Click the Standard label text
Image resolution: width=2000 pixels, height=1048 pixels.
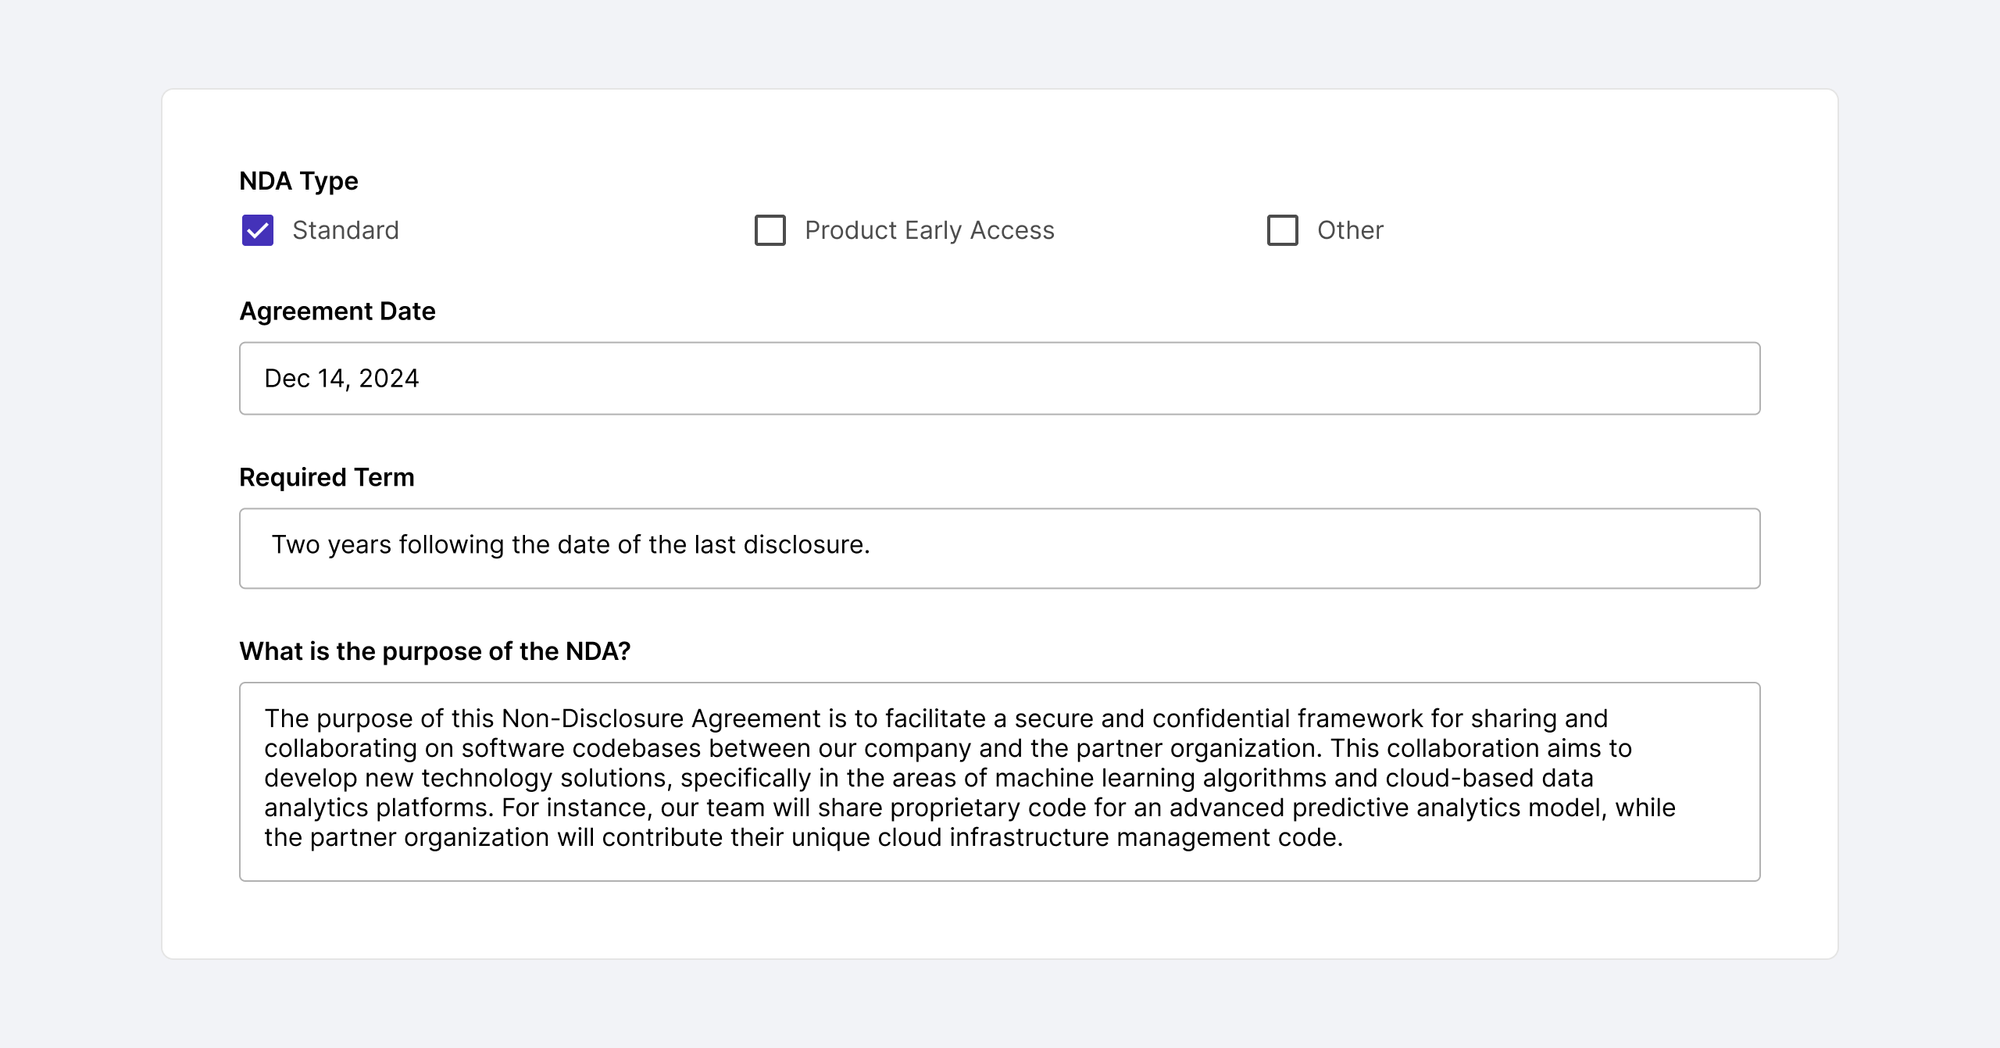point(345,230)
